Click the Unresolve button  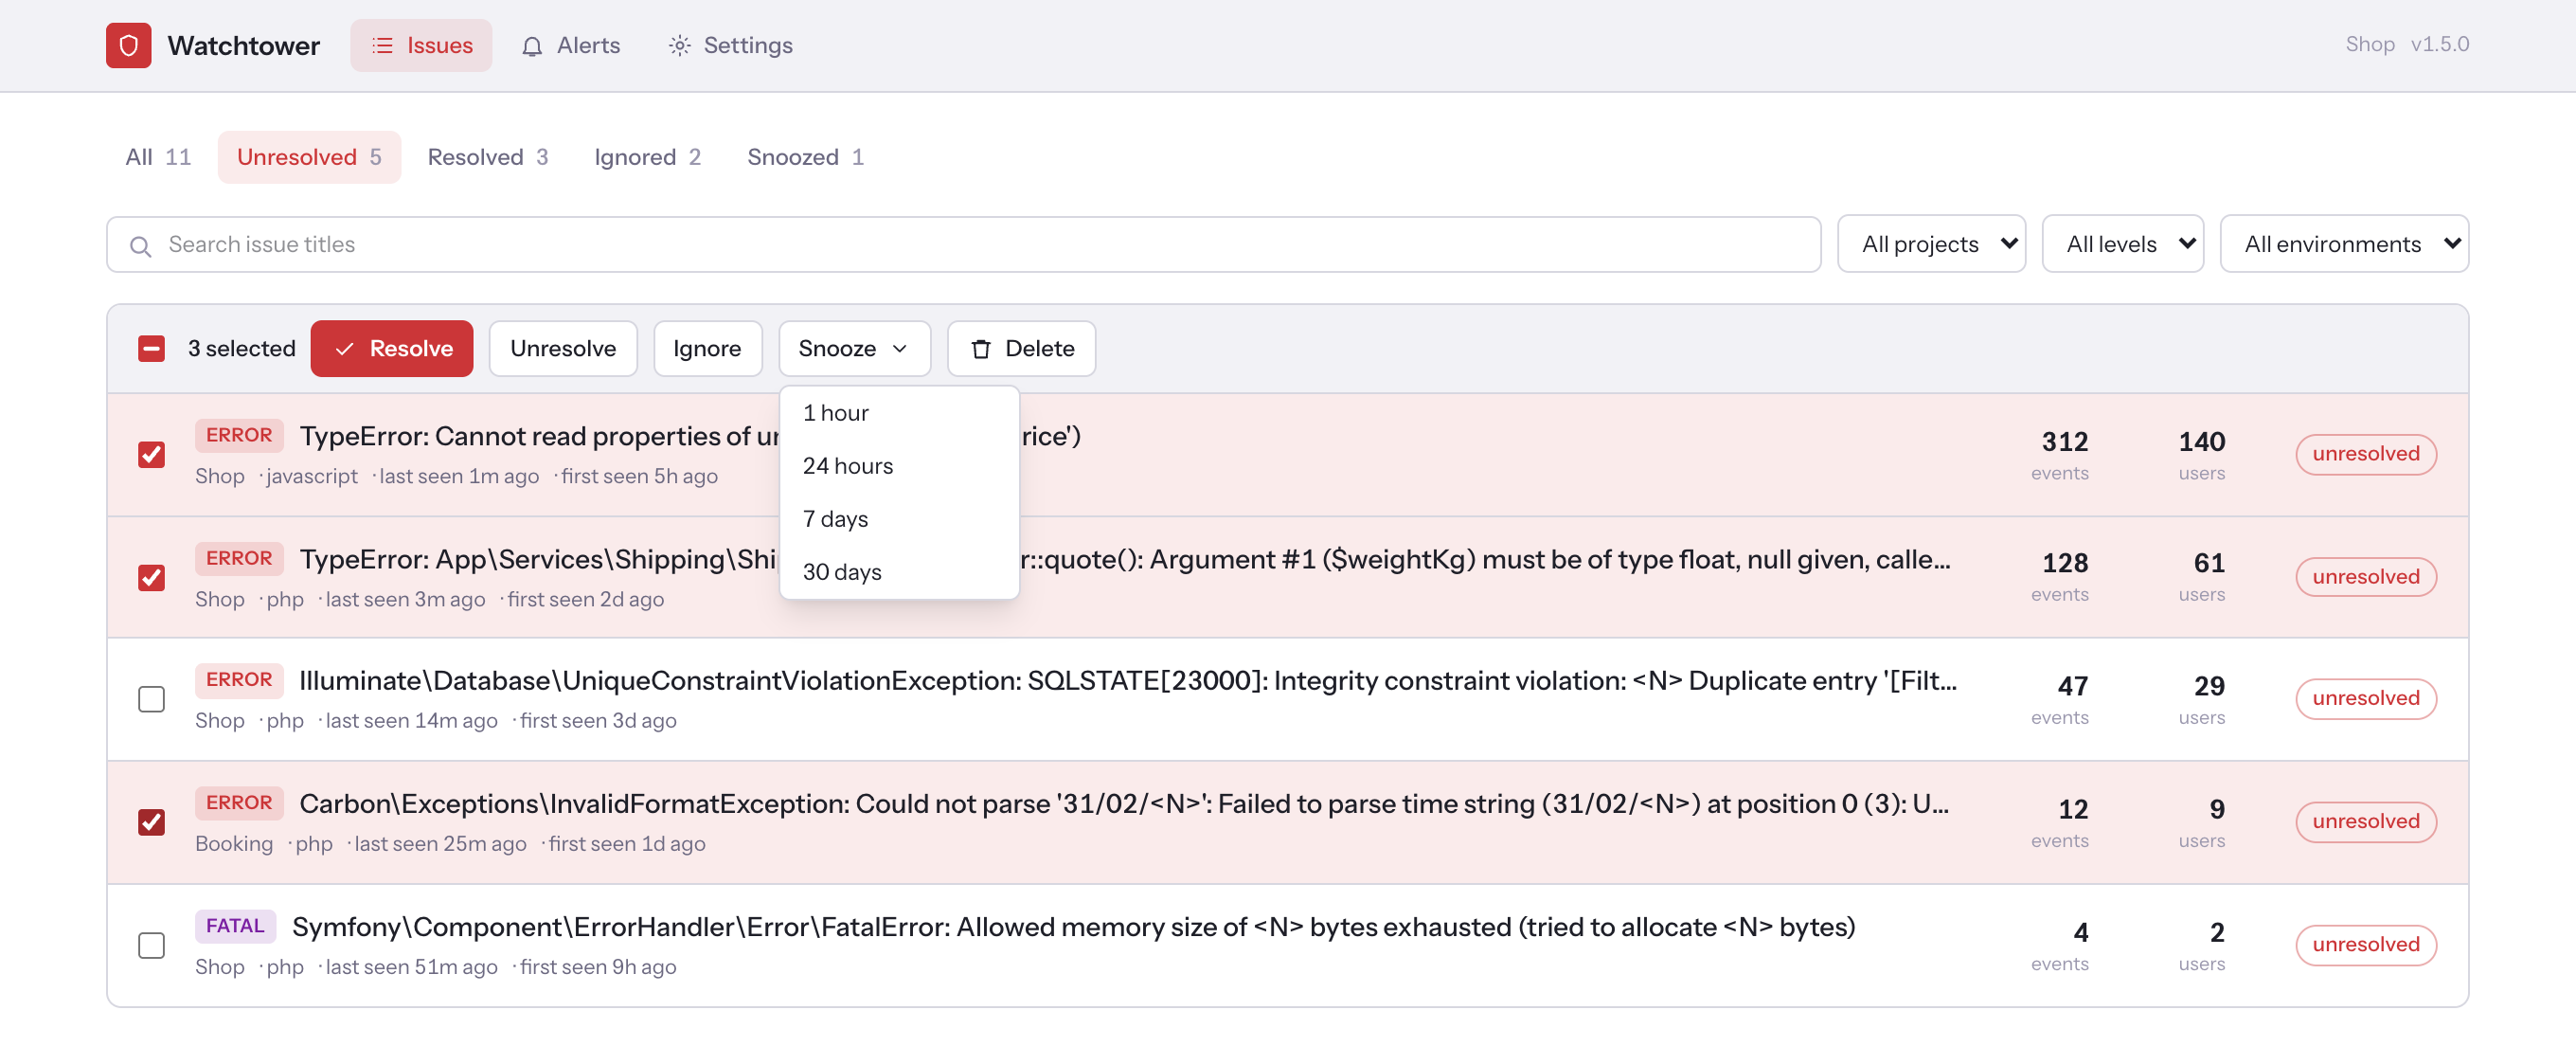coord(562,349)
